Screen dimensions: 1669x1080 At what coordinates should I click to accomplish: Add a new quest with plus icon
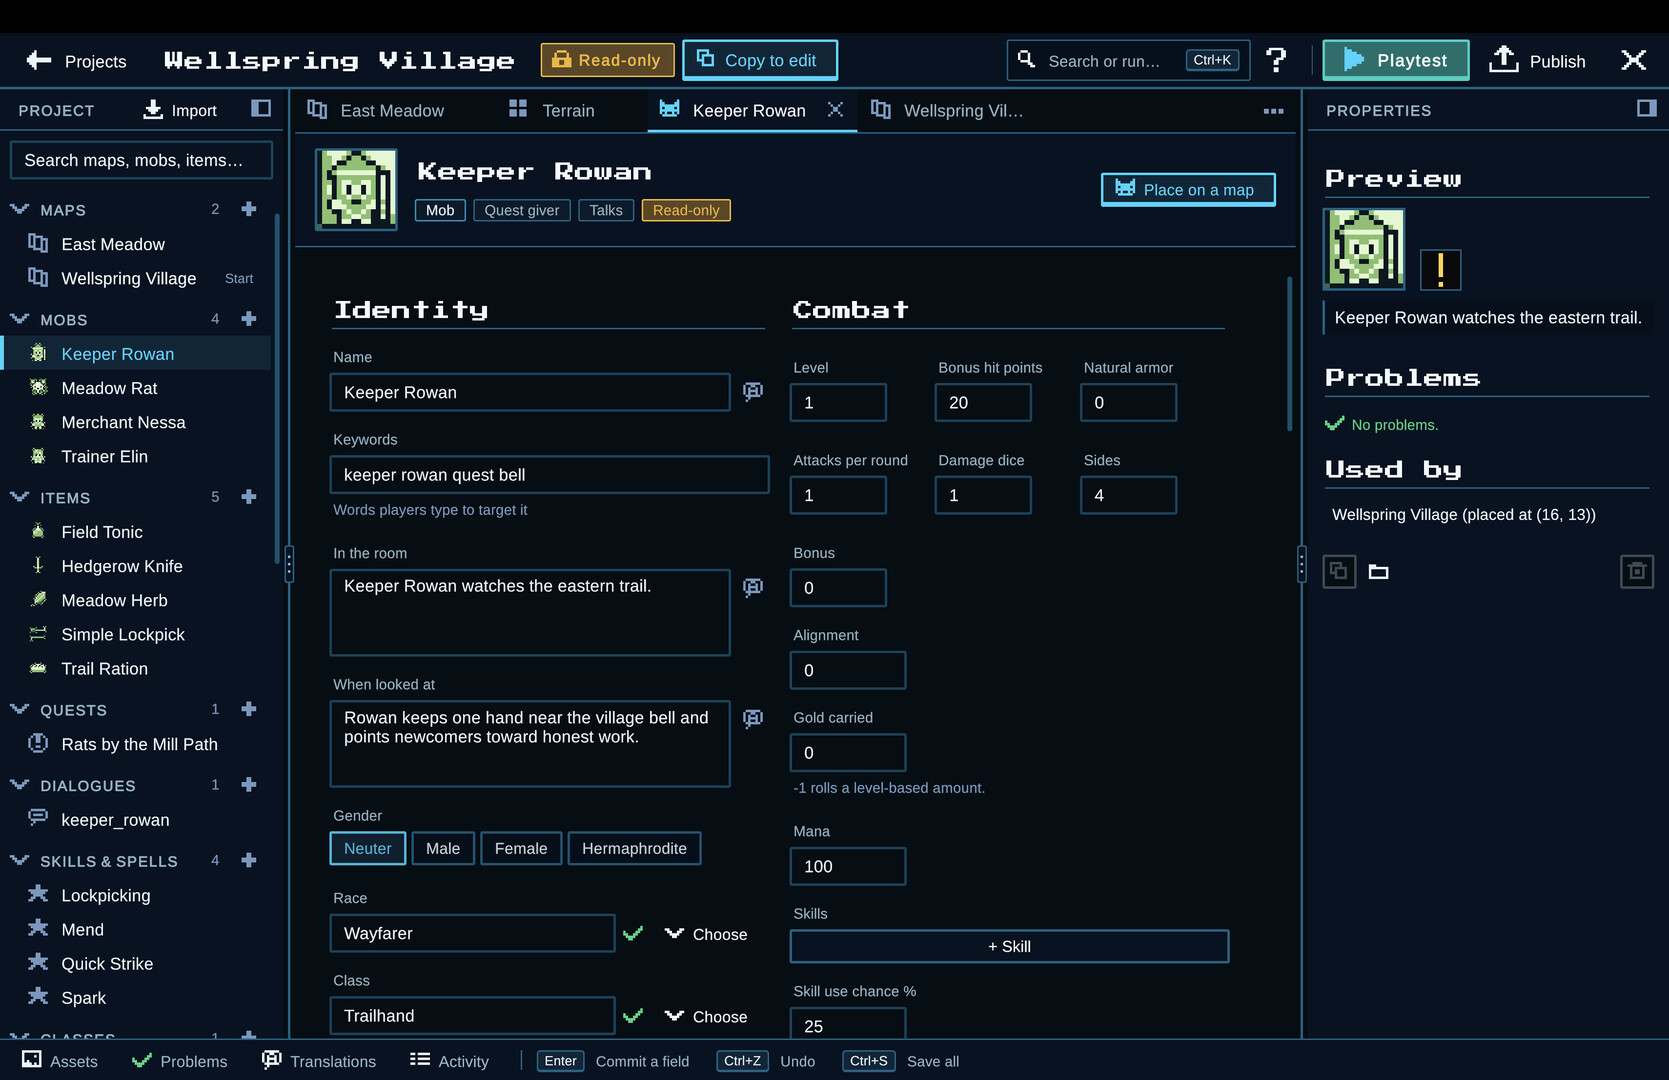click(249, 709)
